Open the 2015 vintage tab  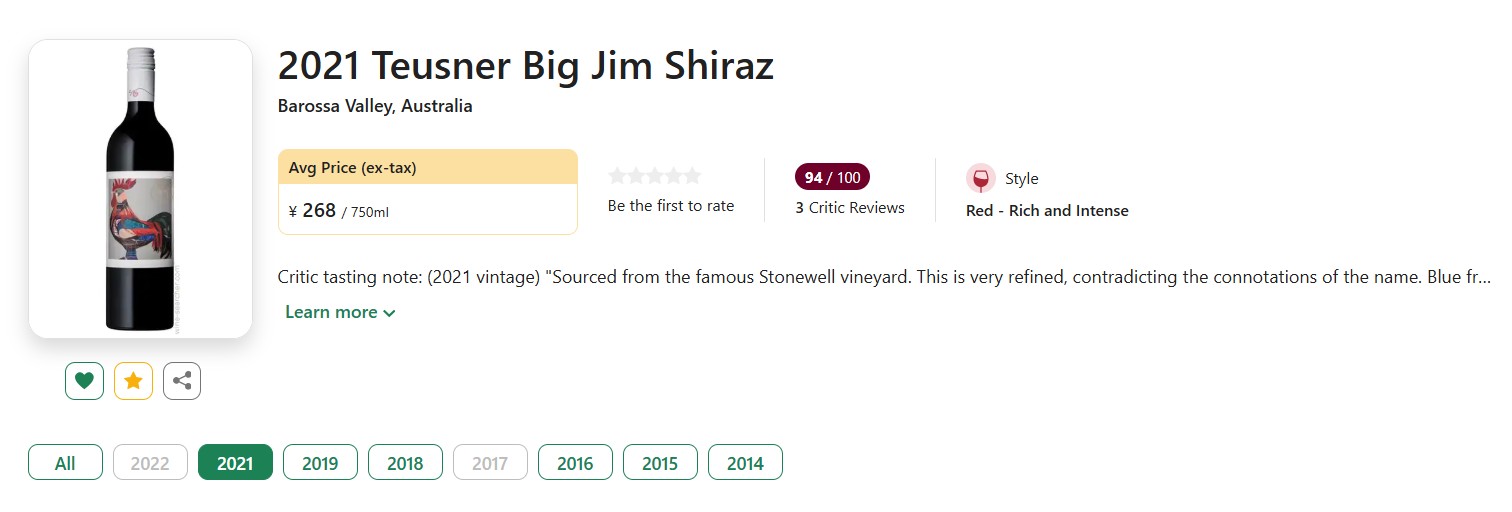tap(660, 463)
